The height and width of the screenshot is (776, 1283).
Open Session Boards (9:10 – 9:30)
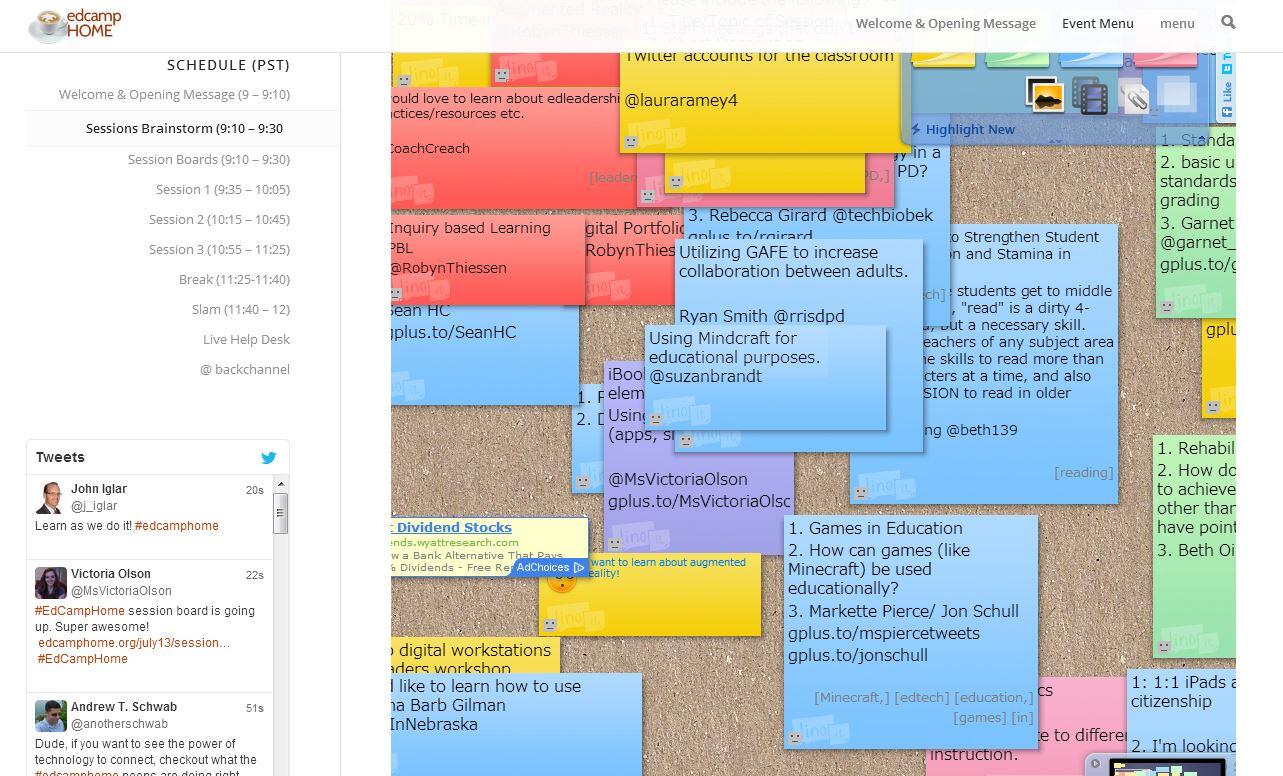coord(209,159)
